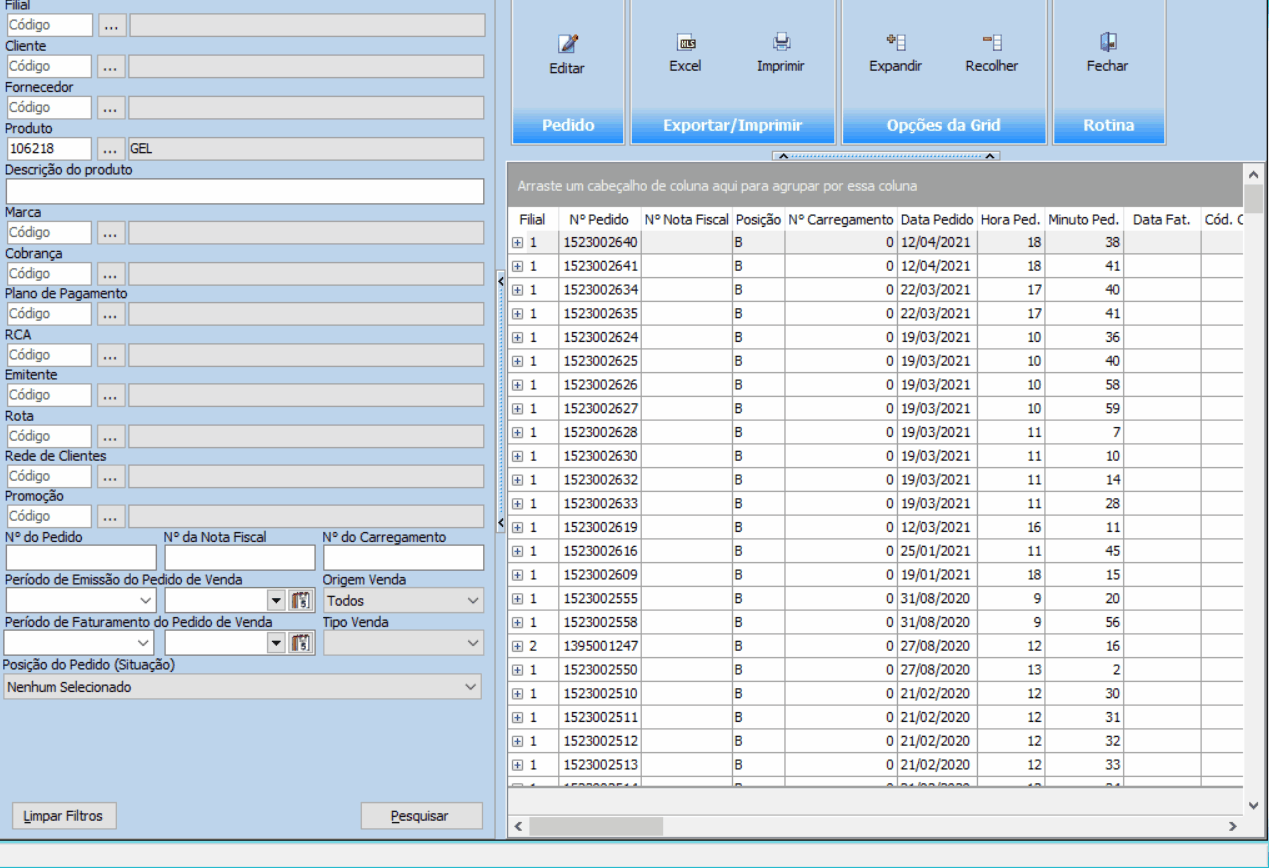Screen dimensions: 1269x868
Task: Open Cobrança lookup ellipsis button
Action: tap(111, 273)
